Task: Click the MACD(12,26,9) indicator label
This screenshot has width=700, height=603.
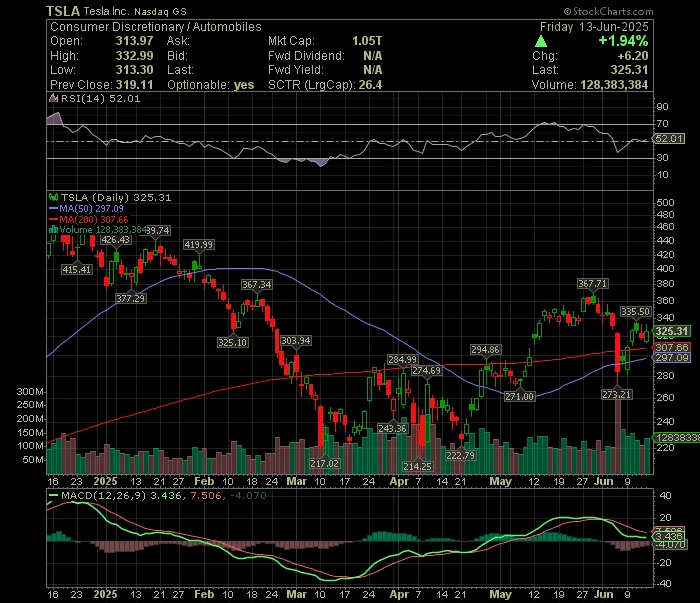Action: click(104, 495)
